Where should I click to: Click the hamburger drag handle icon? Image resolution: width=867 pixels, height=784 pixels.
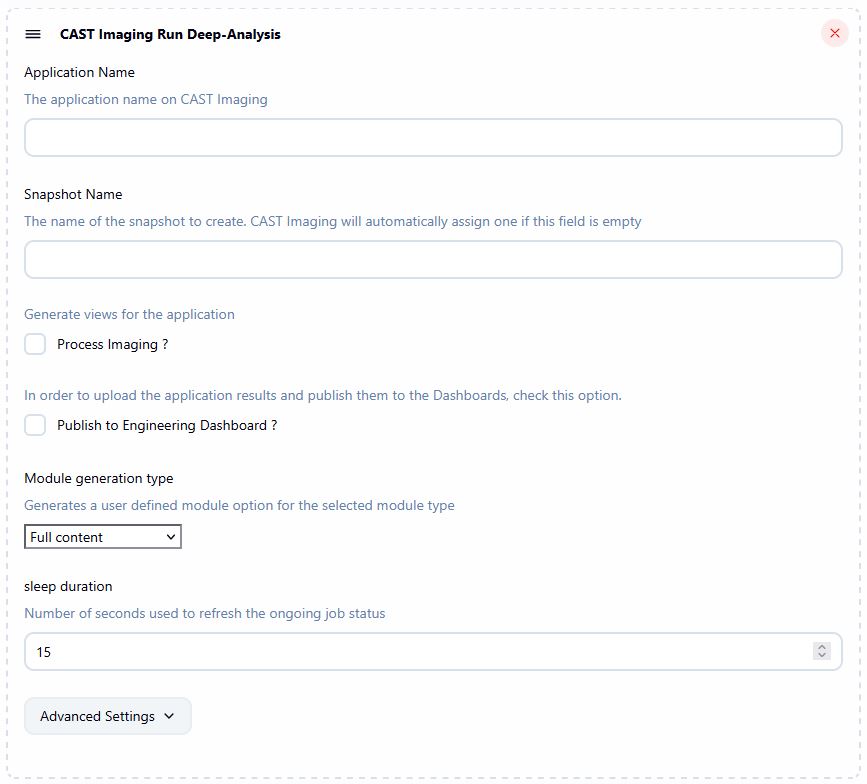tap(33, 34)
